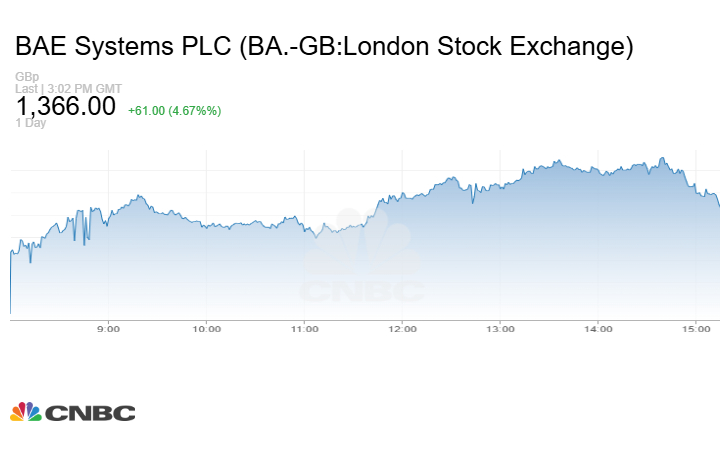Click the CNBC wordmark beside the peacock
The height and width of the screenshot is (450, 720).
[x=89, y=412]
